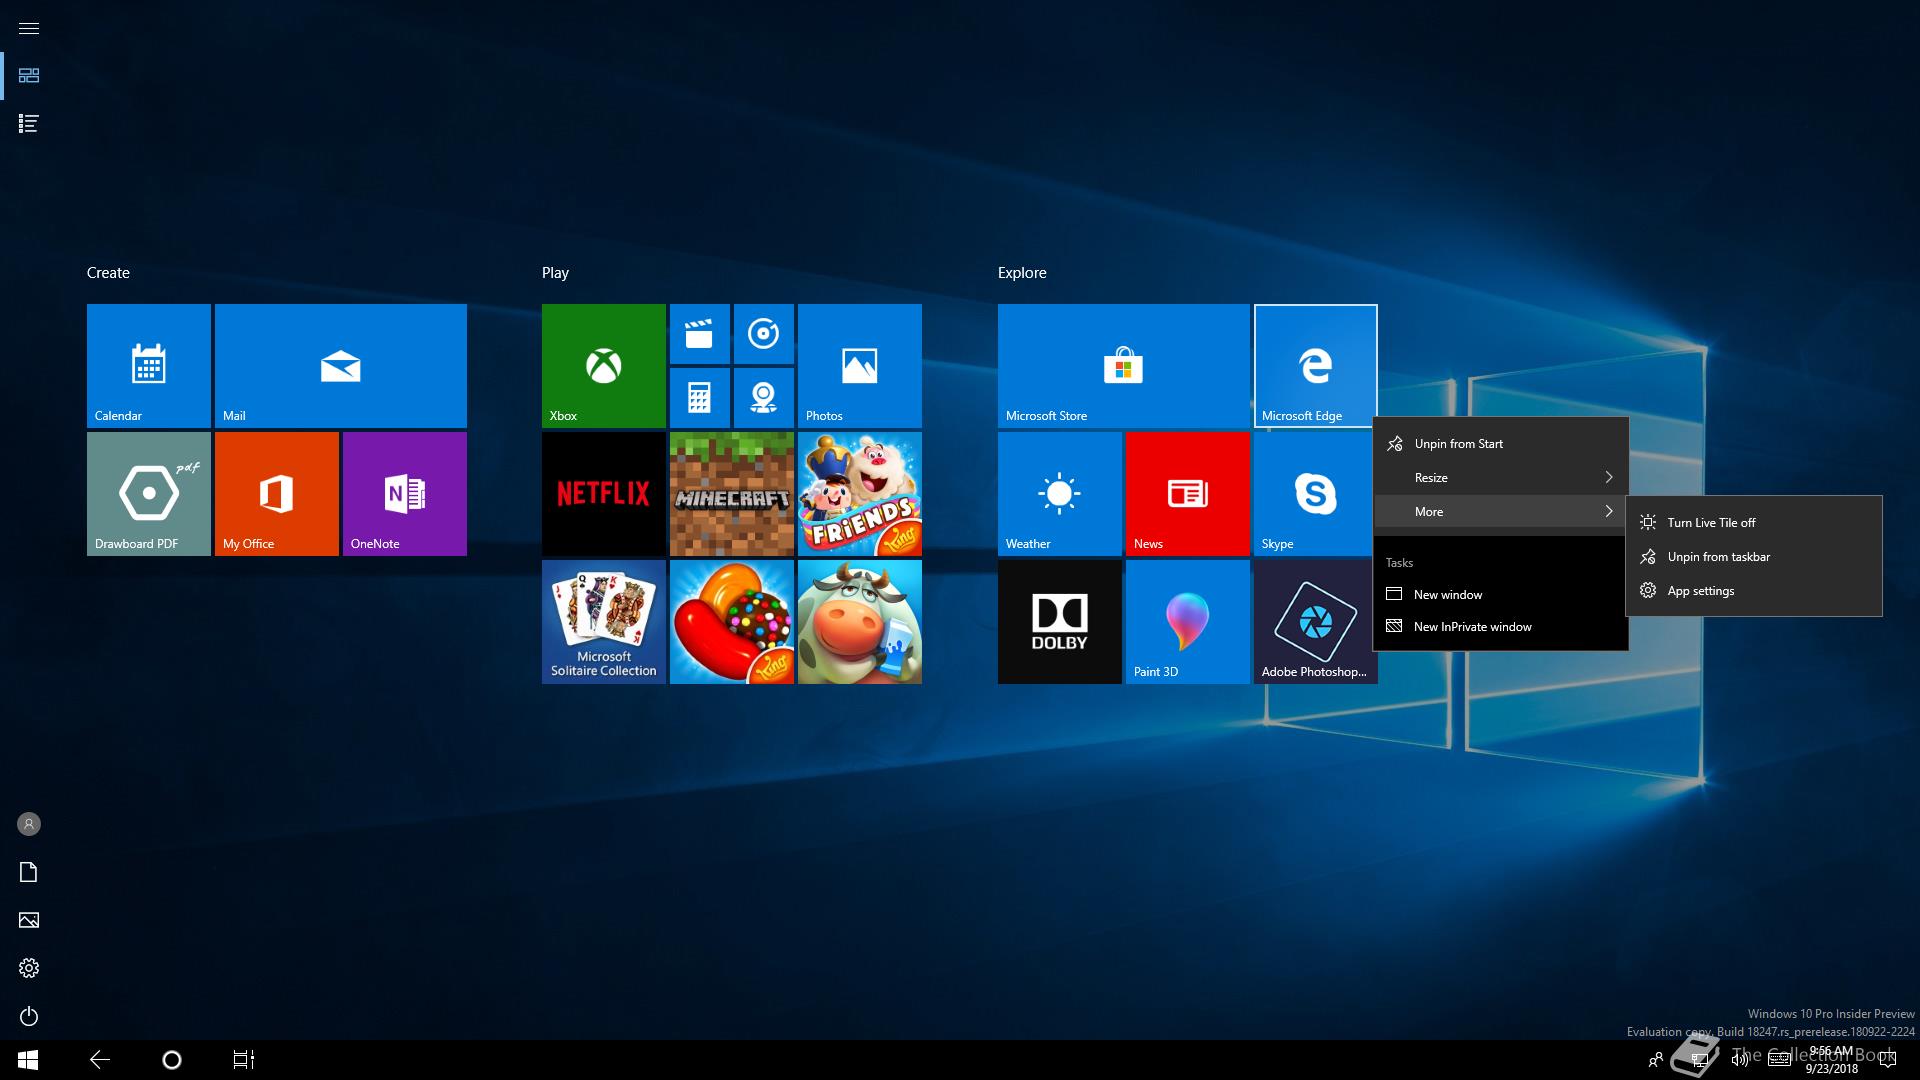This screenshot has height=1080, width=1920.
Task: Expand the Resize submenu
Action: 1501,478
